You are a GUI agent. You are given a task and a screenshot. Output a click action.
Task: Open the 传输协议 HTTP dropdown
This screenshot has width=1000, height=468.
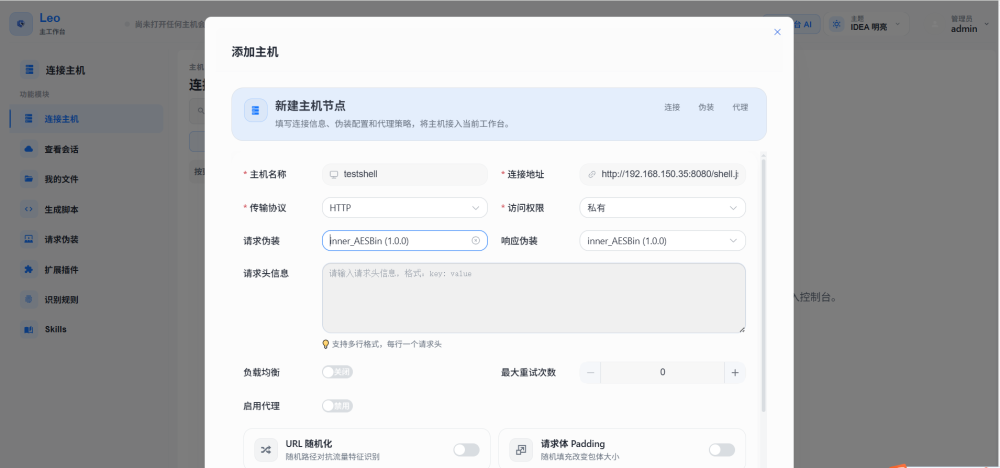tap(405, 208)
